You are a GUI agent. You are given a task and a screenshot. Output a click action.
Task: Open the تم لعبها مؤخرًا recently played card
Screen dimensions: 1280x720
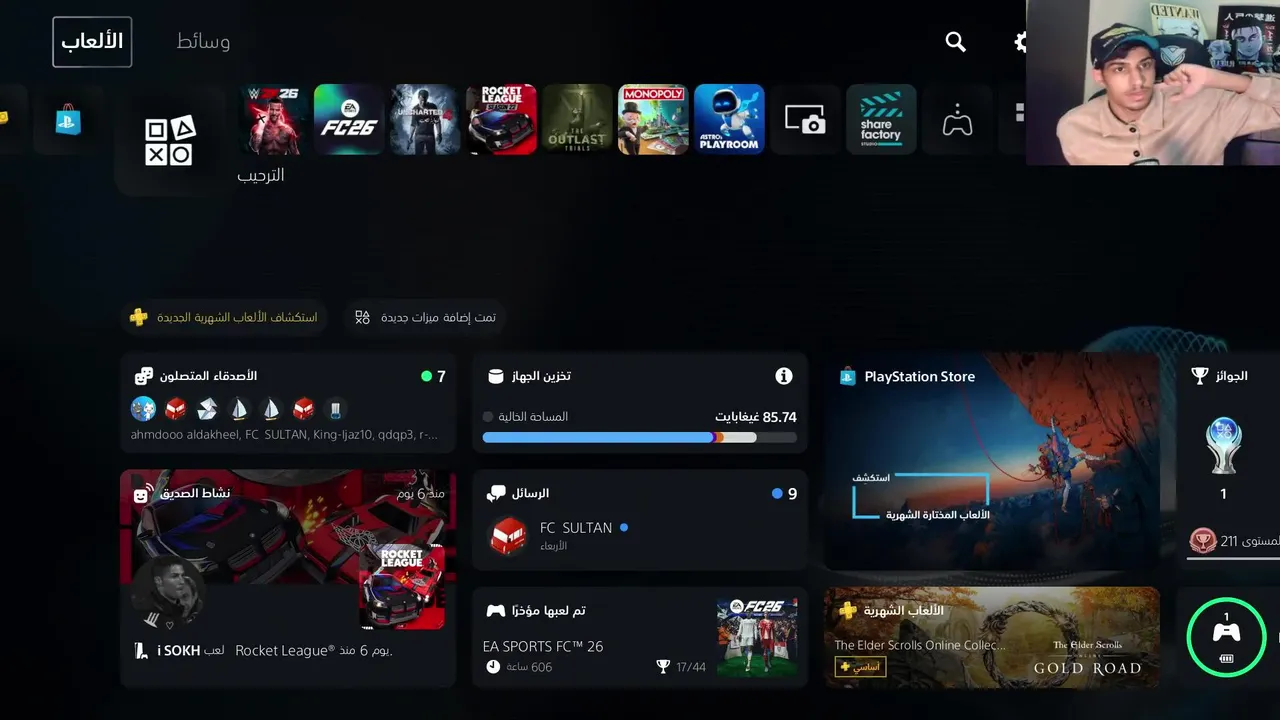640,637
